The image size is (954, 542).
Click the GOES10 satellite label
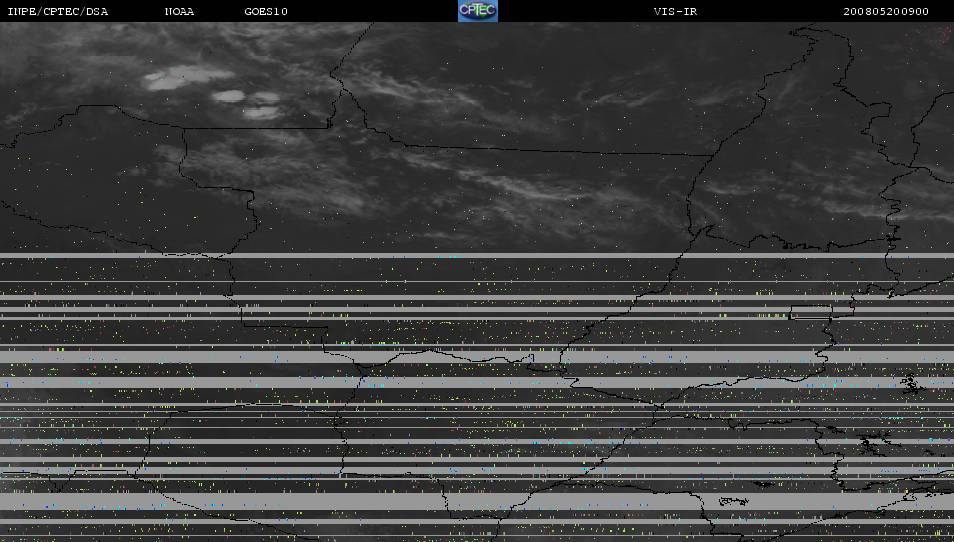point(266,12)
